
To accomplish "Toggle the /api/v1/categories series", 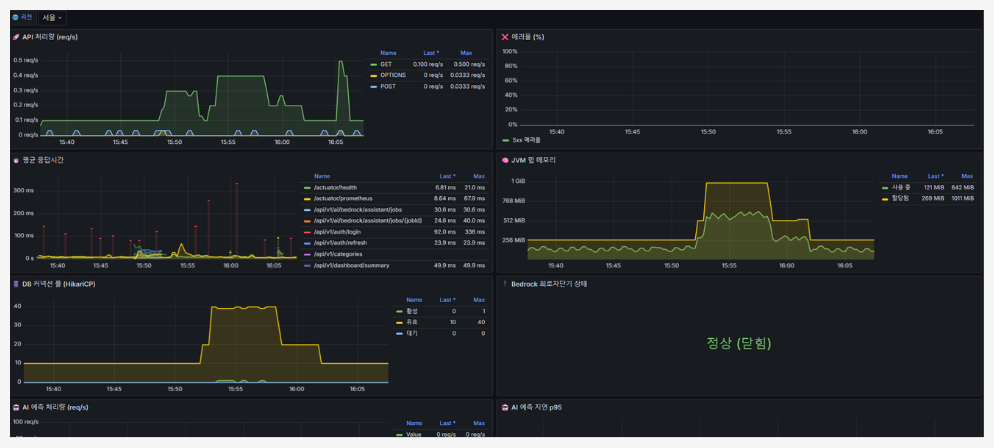I will point(338,254).
